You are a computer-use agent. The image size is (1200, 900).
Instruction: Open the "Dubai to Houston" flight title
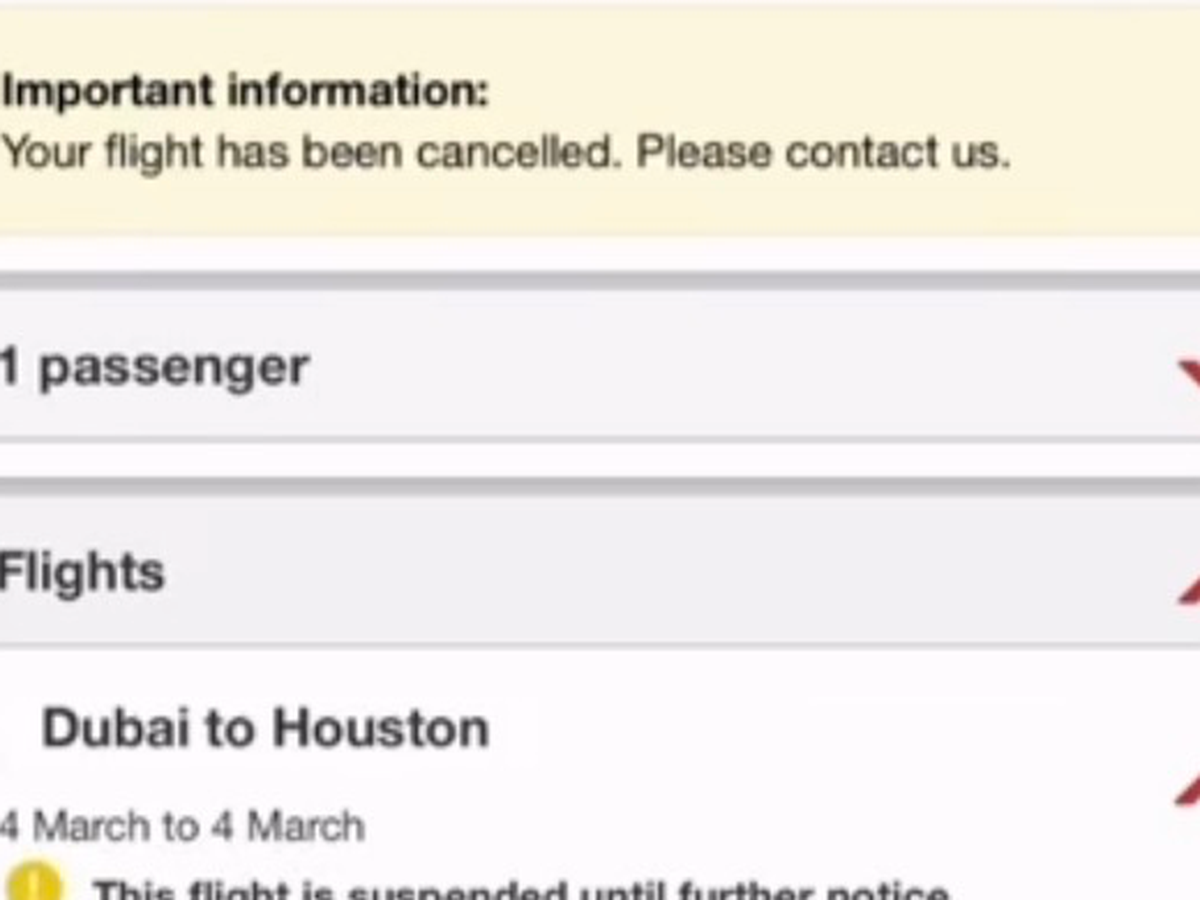[x=265, y=728]
